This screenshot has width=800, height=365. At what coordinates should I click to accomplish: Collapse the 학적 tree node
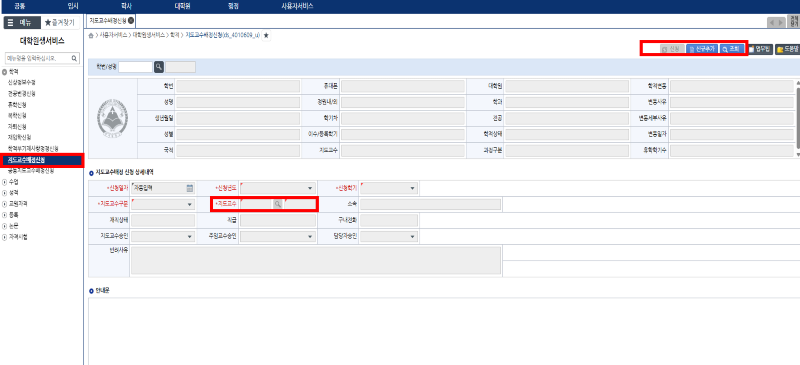click(x=5, y=72)
